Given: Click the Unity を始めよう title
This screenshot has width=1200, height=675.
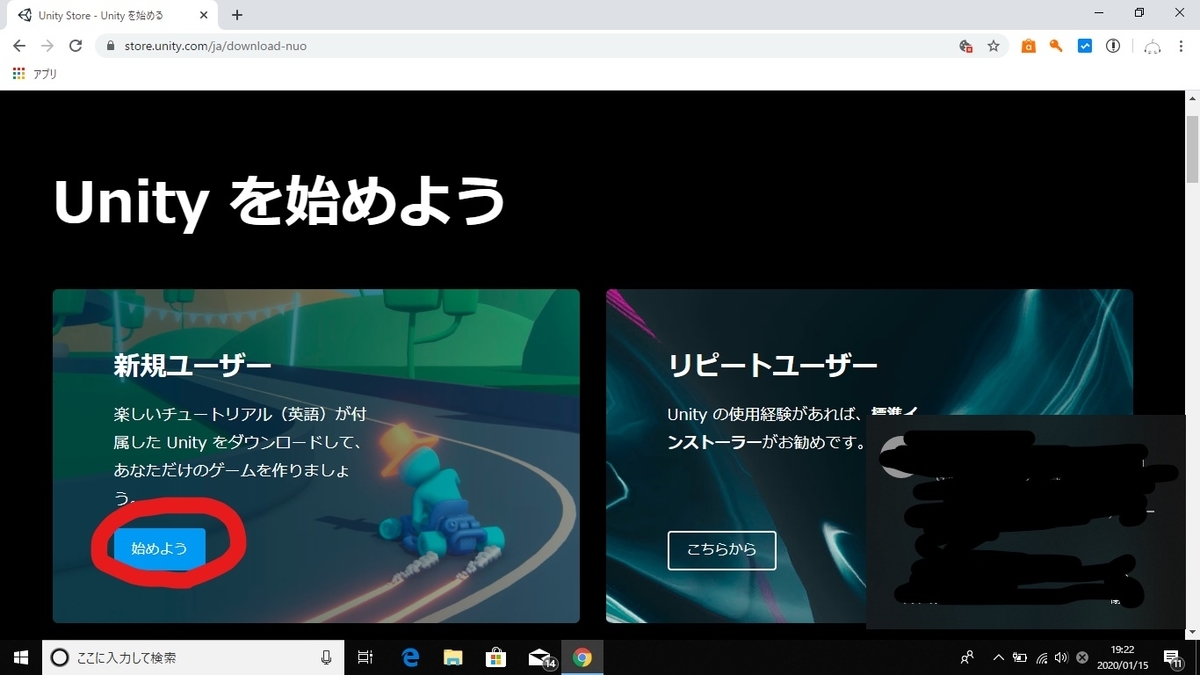Looking at the screenshot, I should [x=280, y=202].
